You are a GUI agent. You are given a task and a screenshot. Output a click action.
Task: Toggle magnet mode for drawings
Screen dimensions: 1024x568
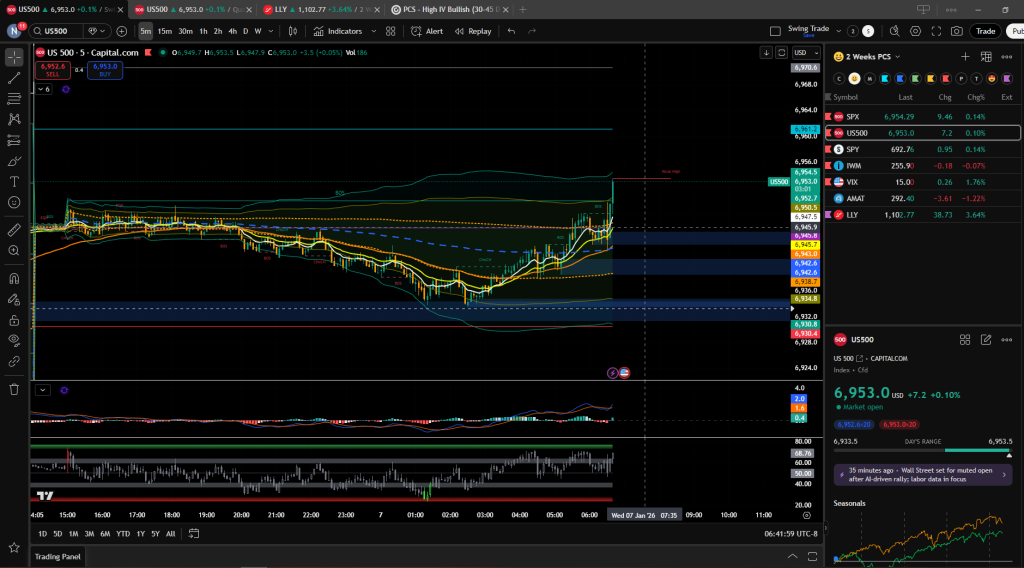click(14, 279)
